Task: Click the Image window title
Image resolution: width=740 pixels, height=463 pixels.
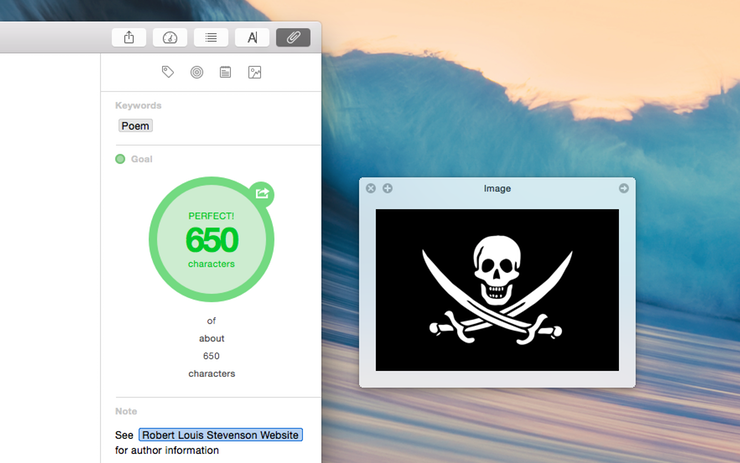Action: point(497,188)
